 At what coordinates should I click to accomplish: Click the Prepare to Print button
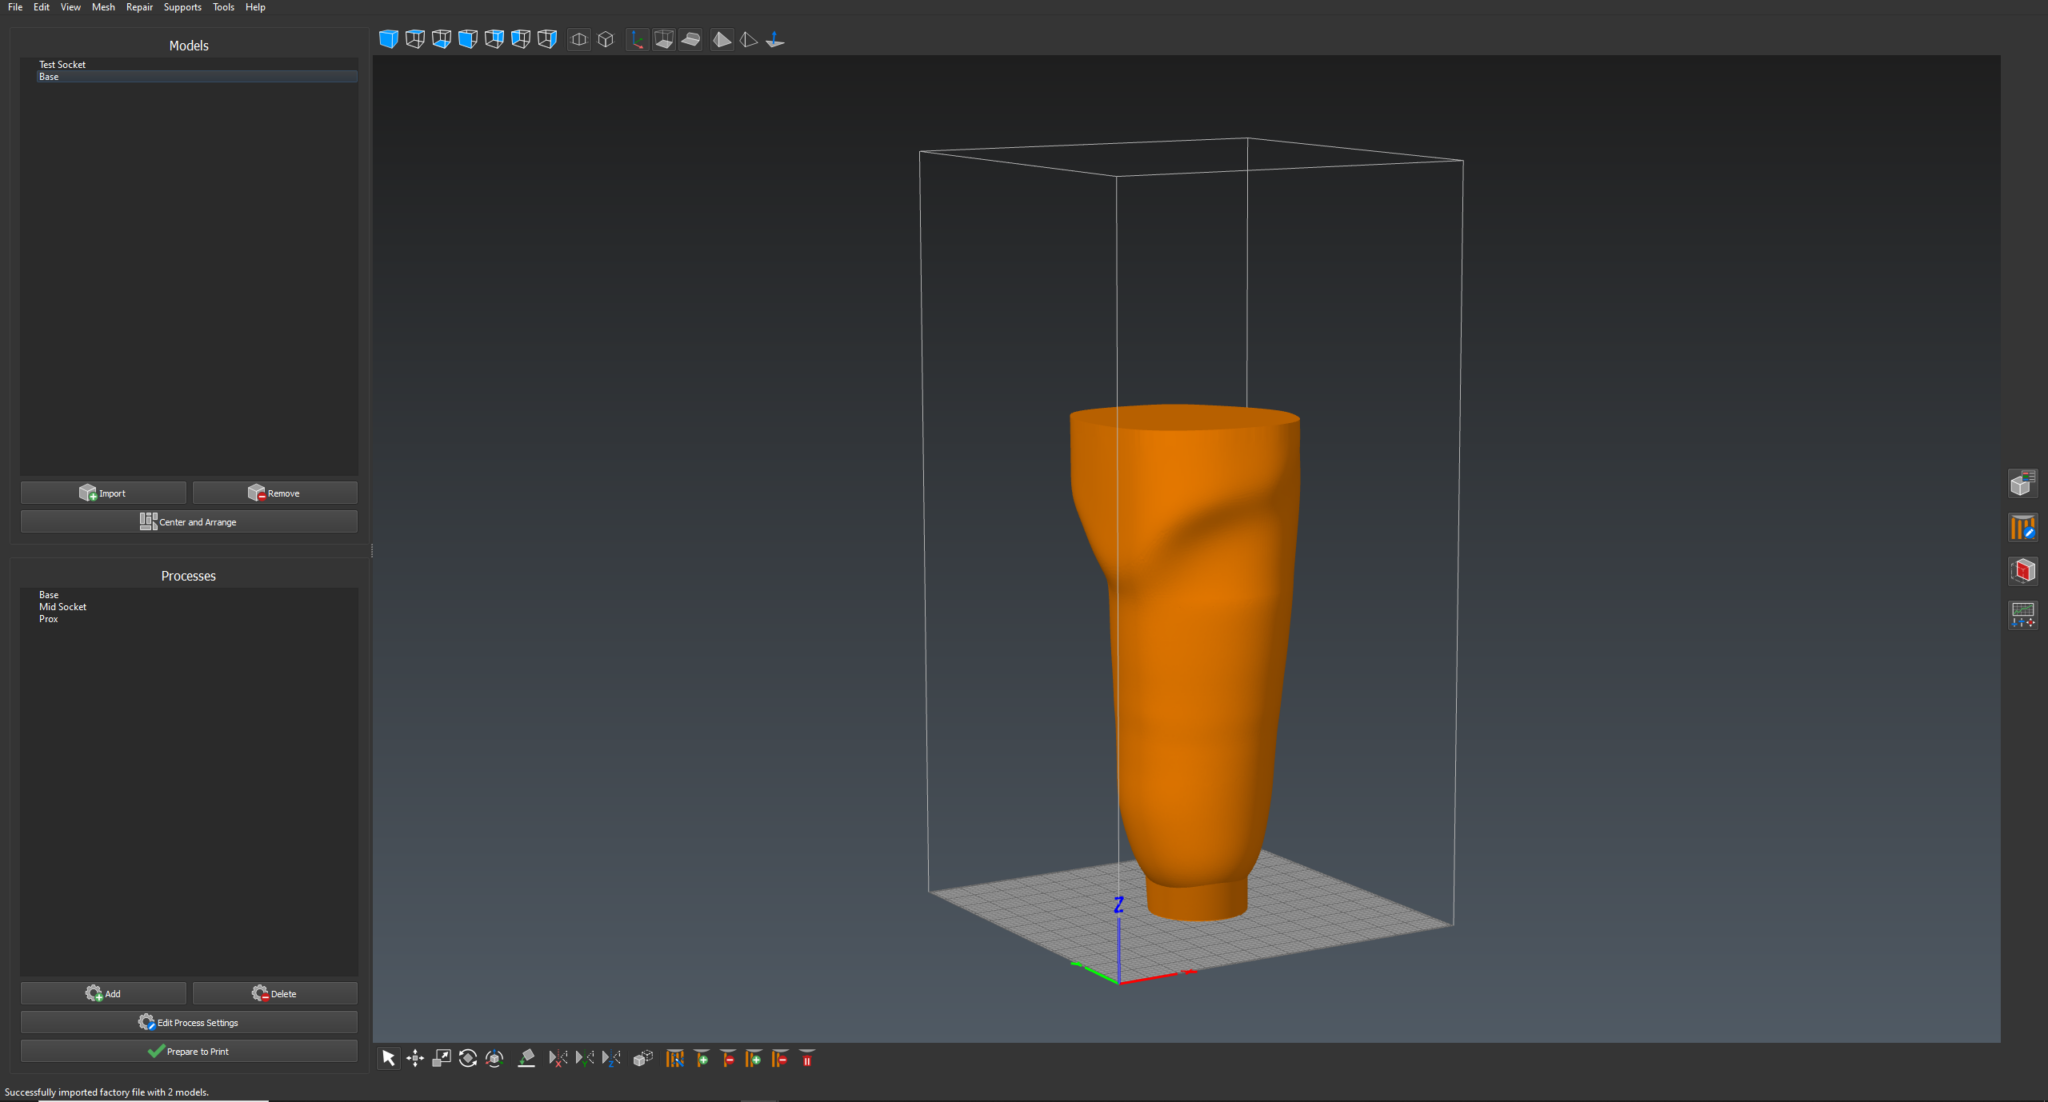pos(188,1050)
